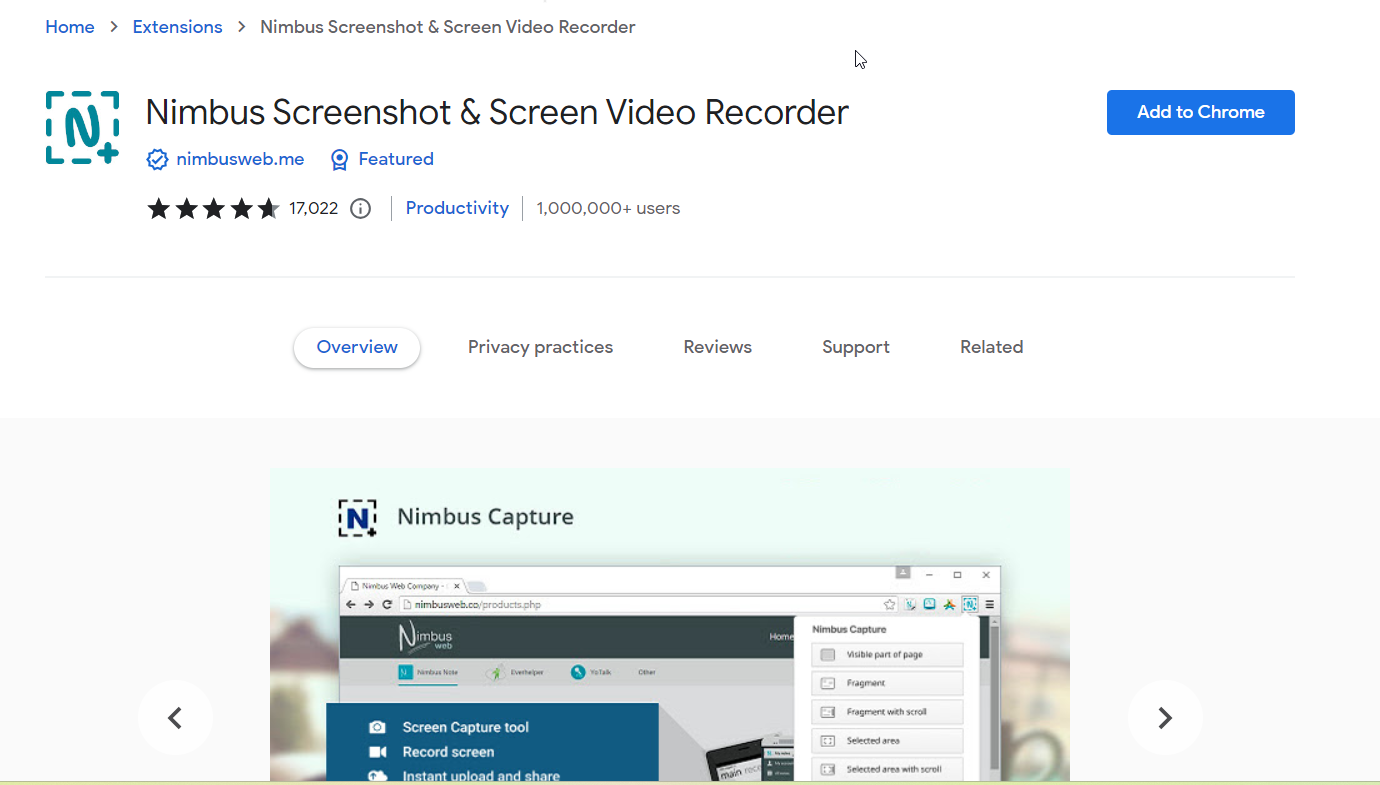1380x785 pixels.
Task: View the Related tab
Action: (991, 348)
